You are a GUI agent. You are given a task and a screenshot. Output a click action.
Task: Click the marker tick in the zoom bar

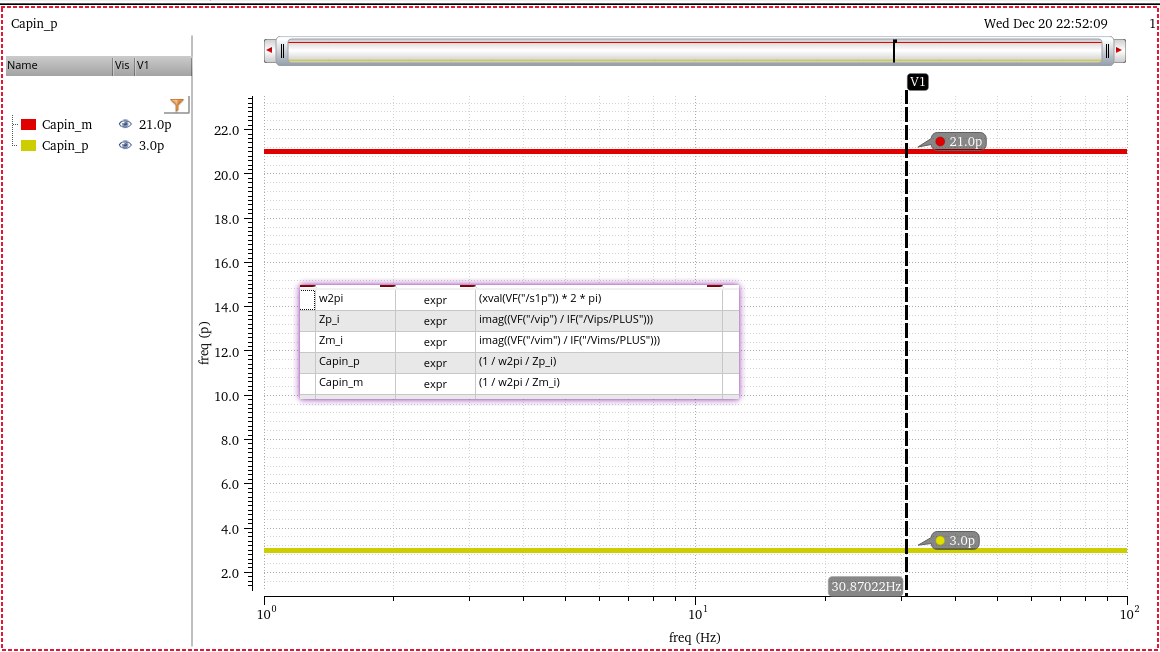click(x=894, y=50)
